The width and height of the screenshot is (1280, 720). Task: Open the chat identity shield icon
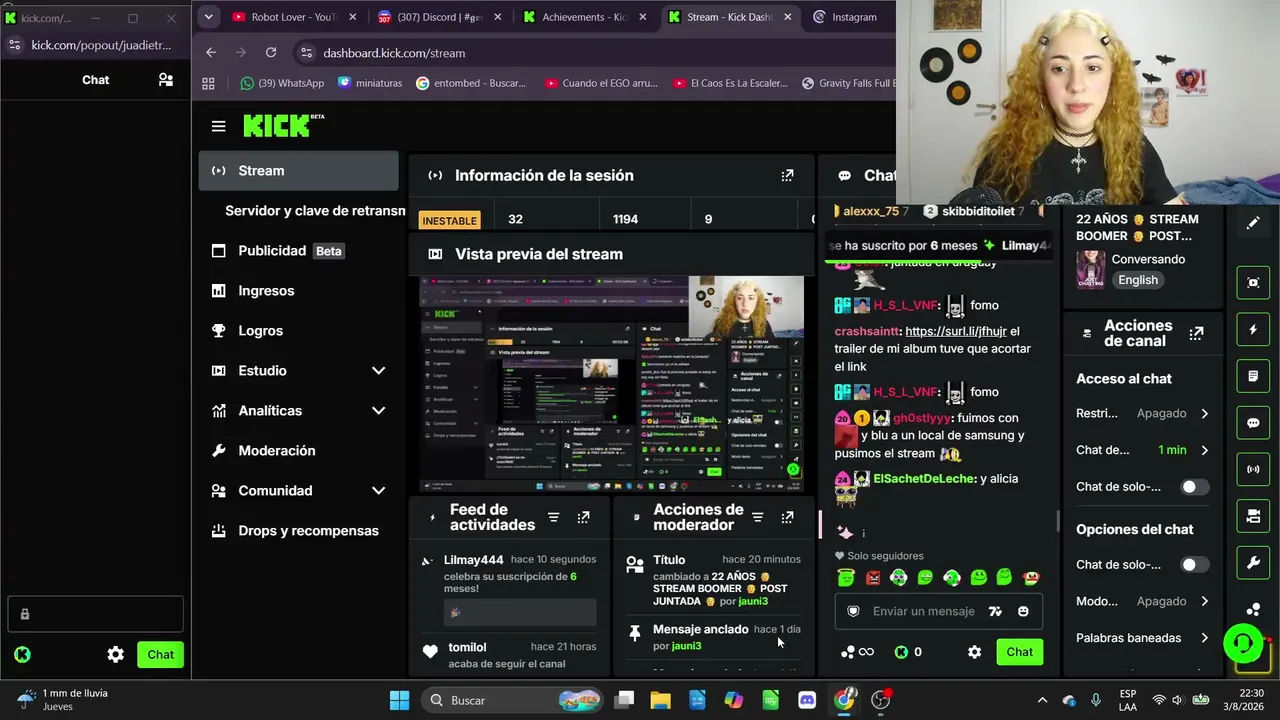pyautogui.click(x=853, y=611)
